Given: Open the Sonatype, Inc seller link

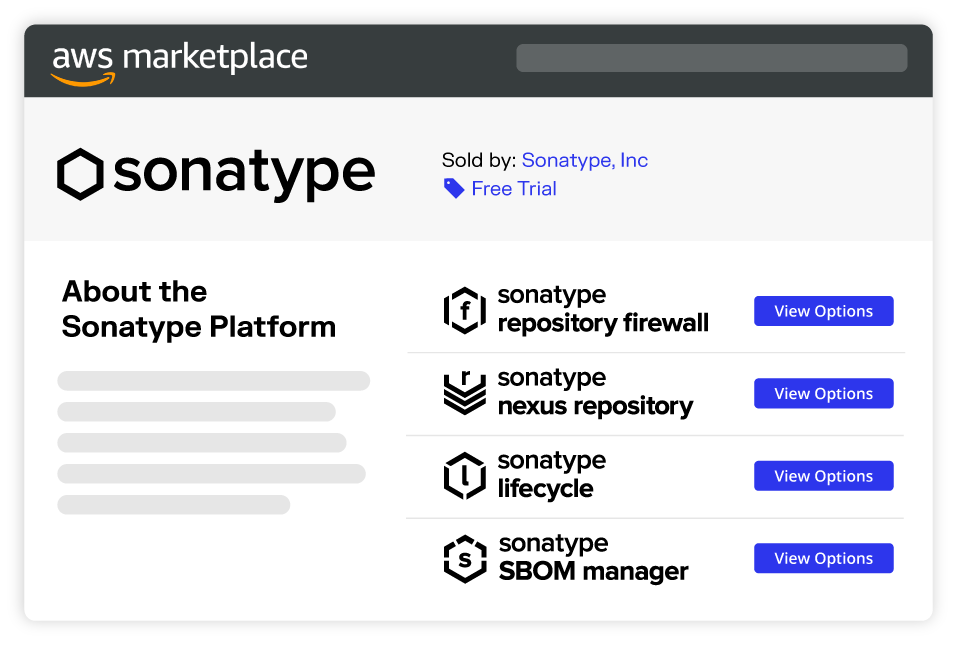Looking at the screenshot, I should coord(585,160).
